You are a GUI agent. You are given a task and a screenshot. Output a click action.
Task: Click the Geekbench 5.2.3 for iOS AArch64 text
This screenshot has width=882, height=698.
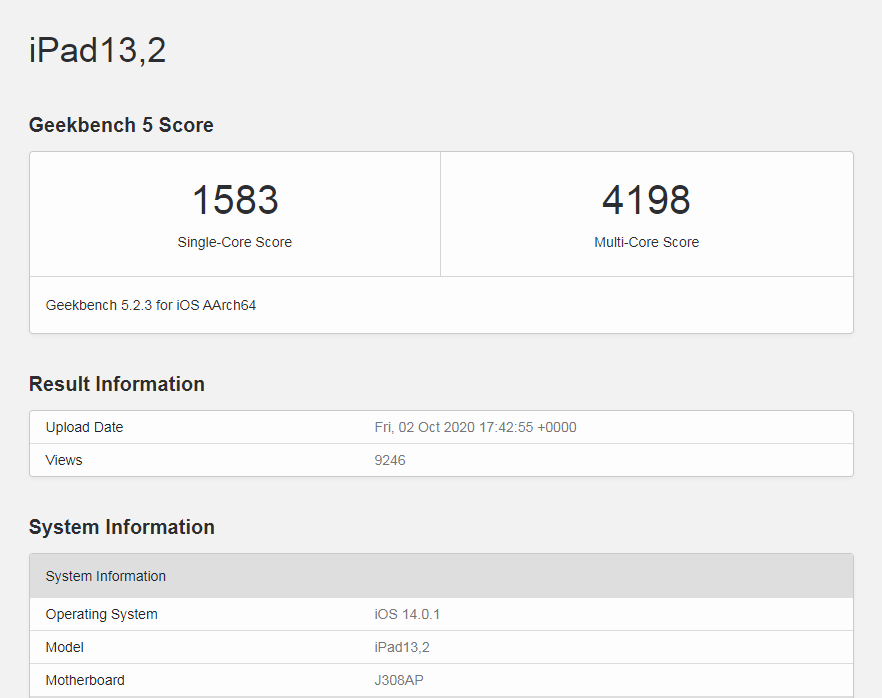point(151,305)
